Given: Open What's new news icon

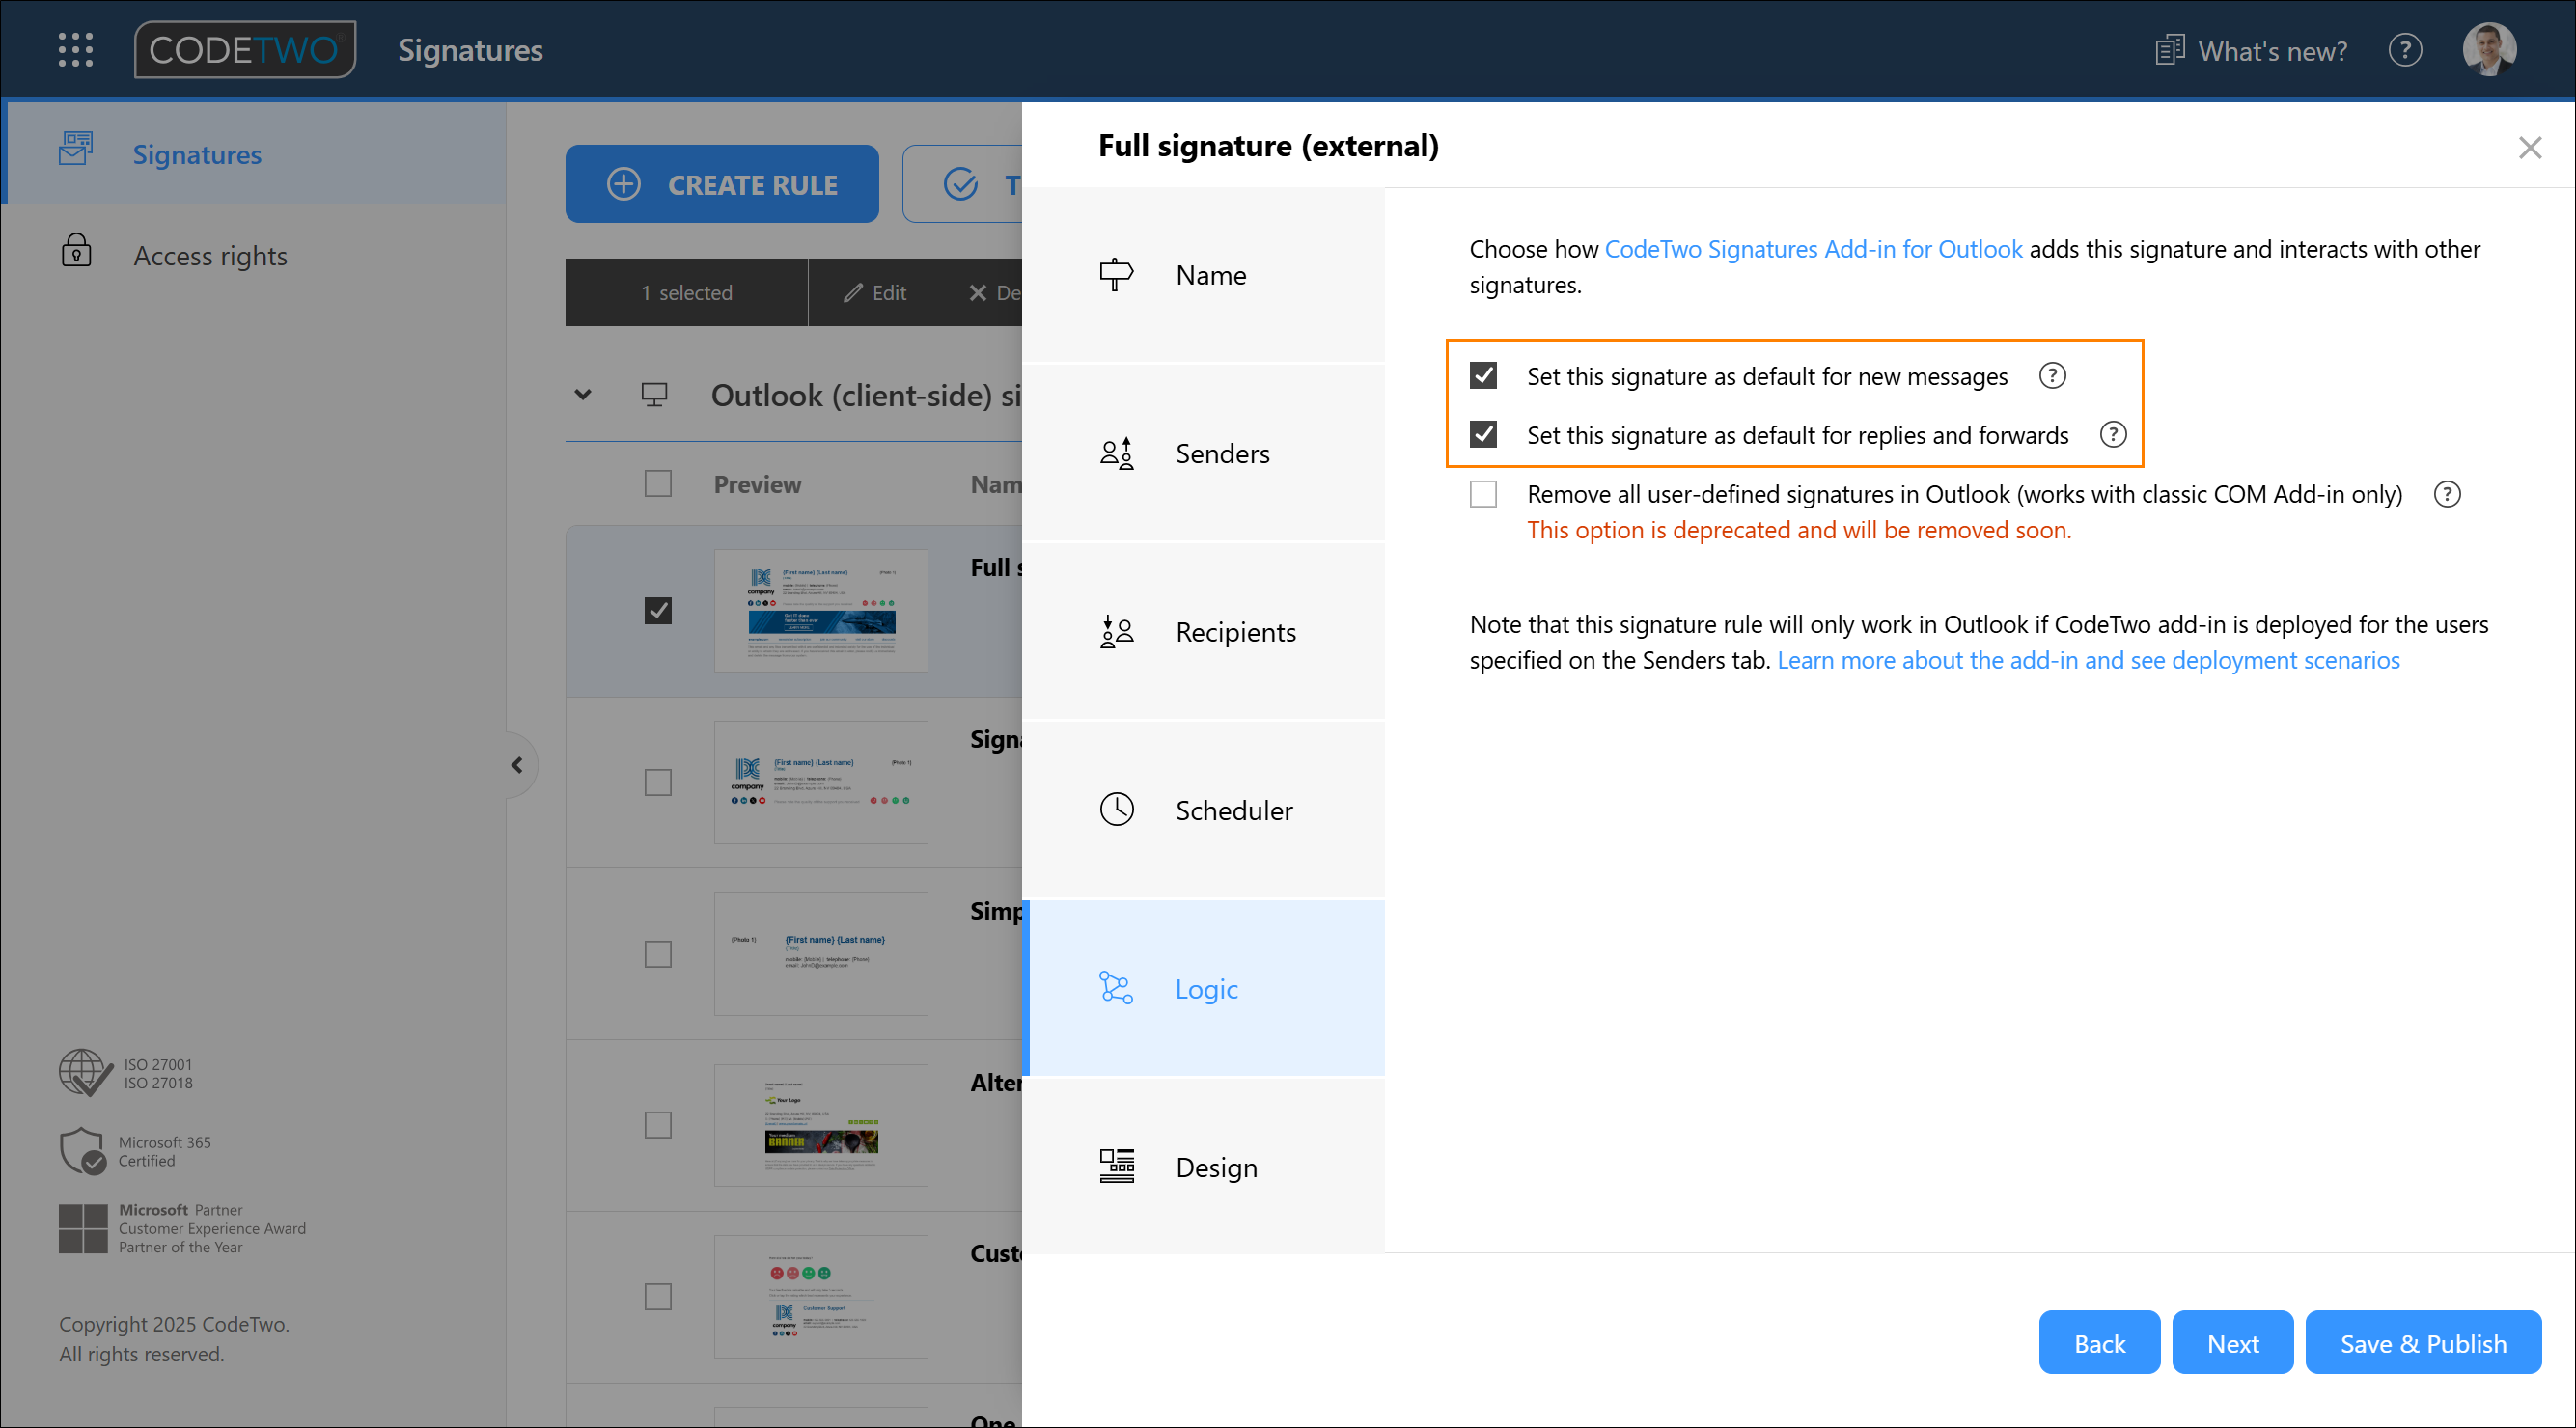Looking at the screenshot, I should 2169,50.
